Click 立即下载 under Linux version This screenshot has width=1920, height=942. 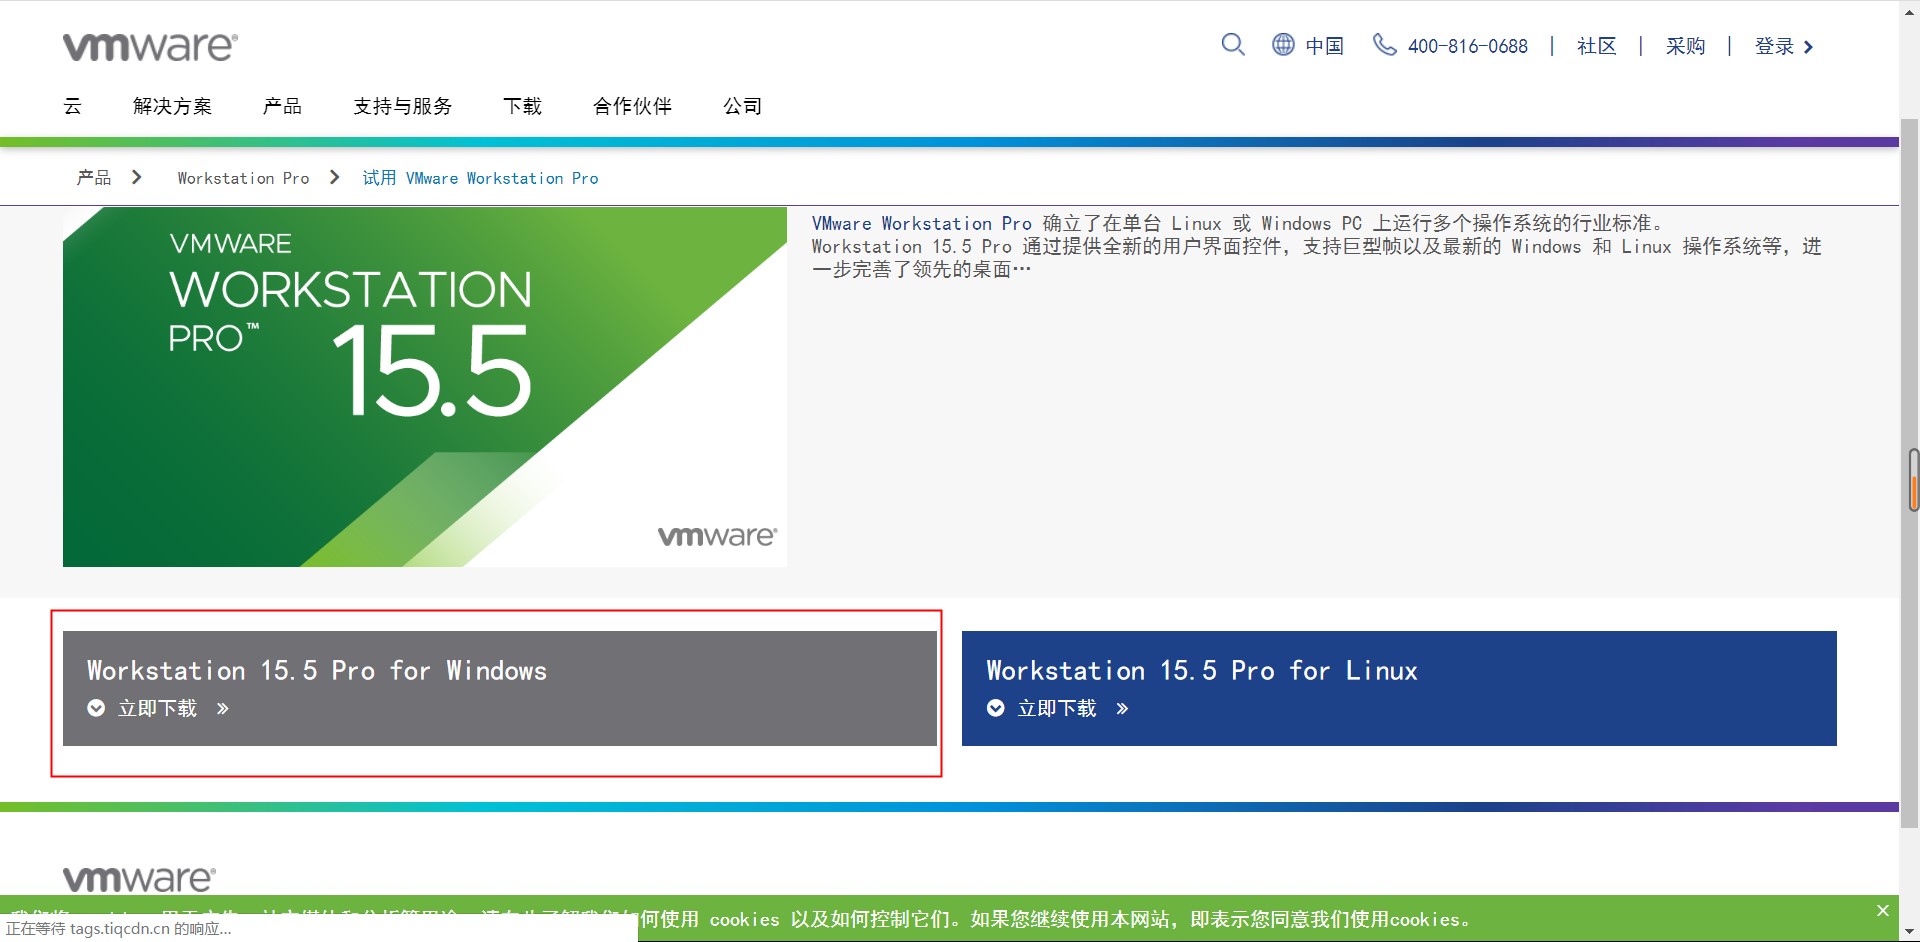[x=1057, y=708]
